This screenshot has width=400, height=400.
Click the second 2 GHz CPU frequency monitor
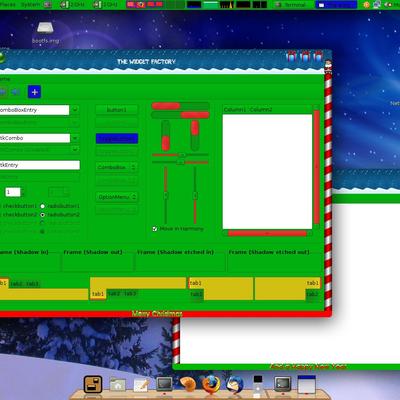pyautogui.click(x=105, y=5)
